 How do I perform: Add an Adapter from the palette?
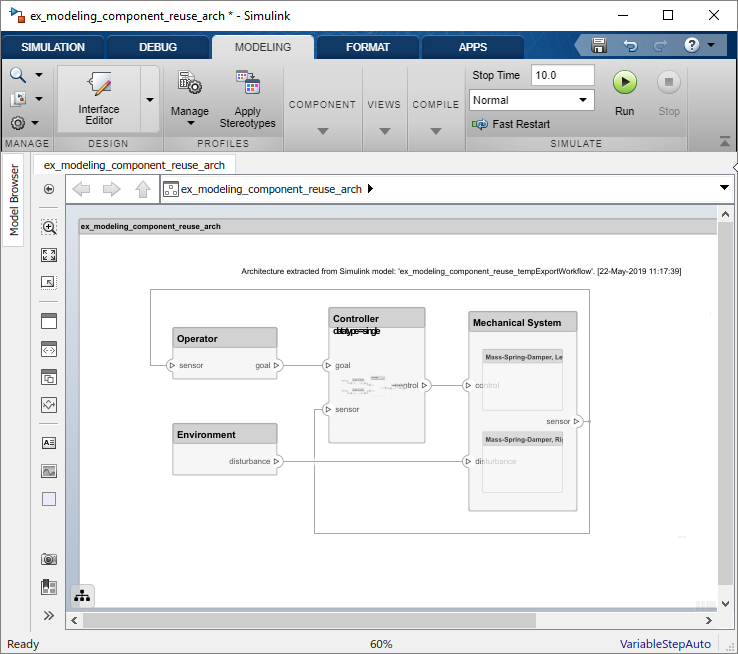tap(49, 405)
